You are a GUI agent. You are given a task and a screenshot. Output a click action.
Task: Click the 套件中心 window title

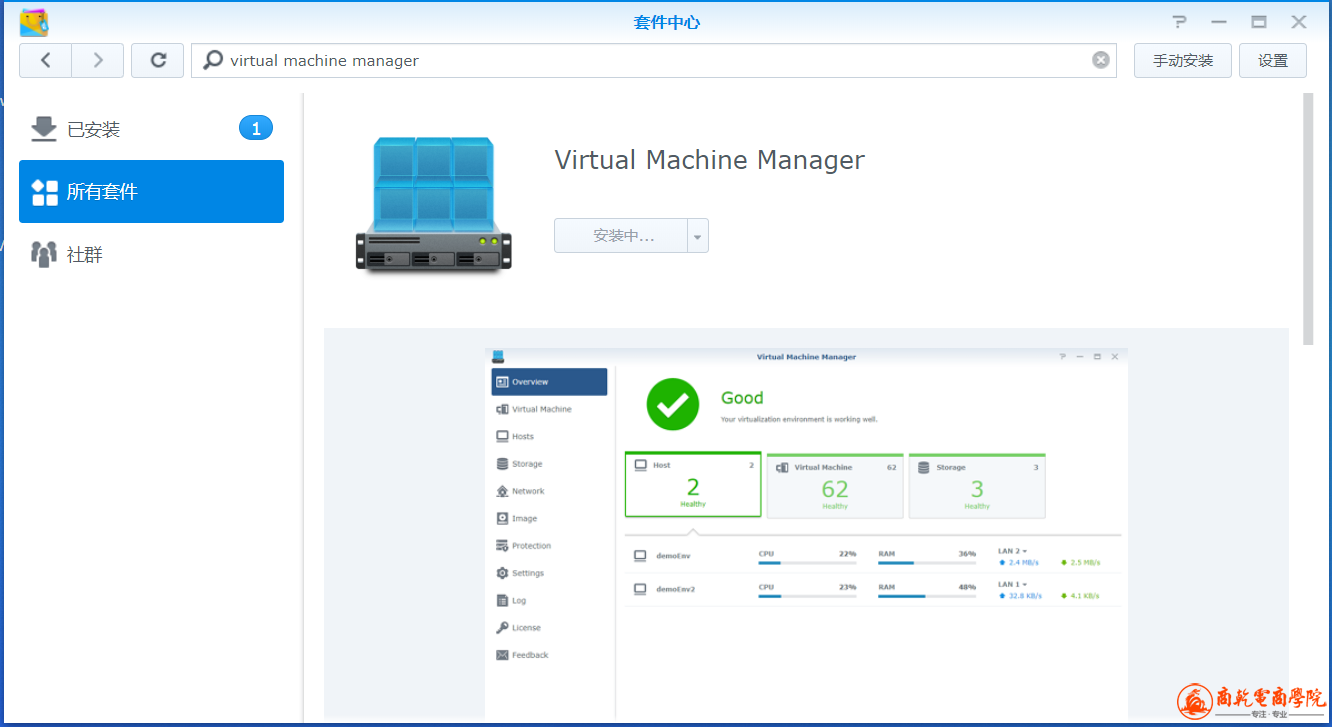click(x=667, y=22)
